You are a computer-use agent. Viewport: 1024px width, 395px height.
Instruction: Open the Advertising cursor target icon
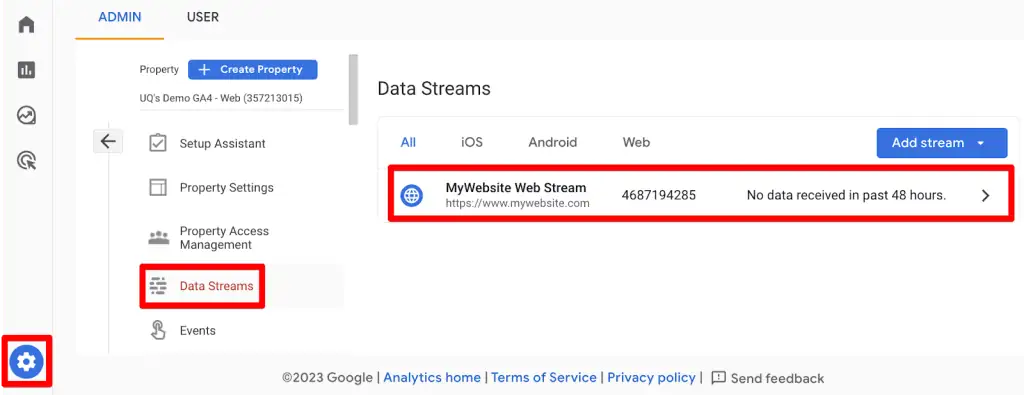26,161
